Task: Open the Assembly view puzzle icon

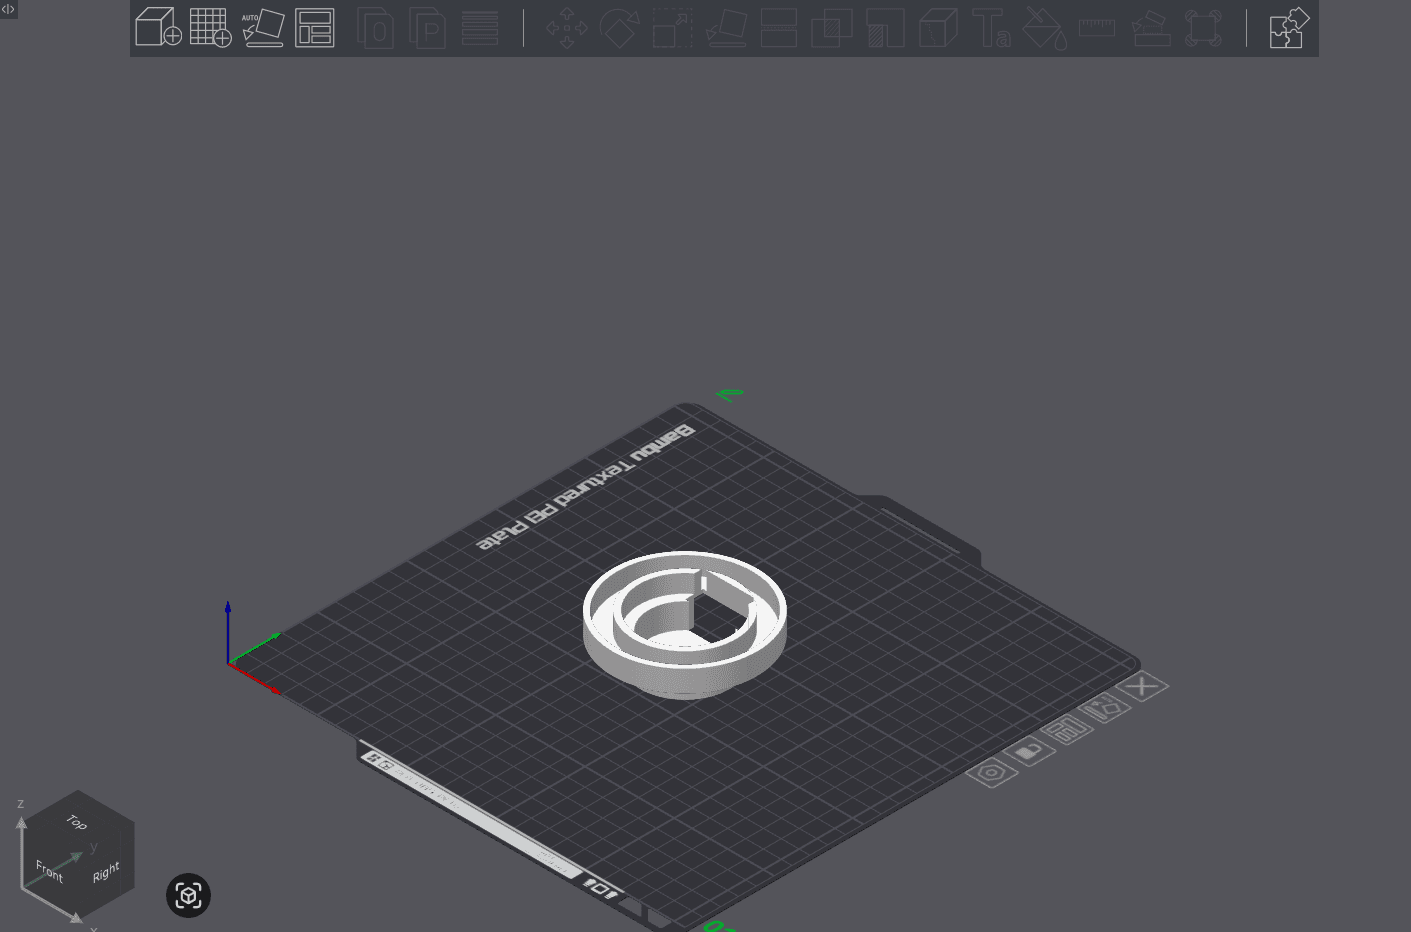Action: 1288,28
